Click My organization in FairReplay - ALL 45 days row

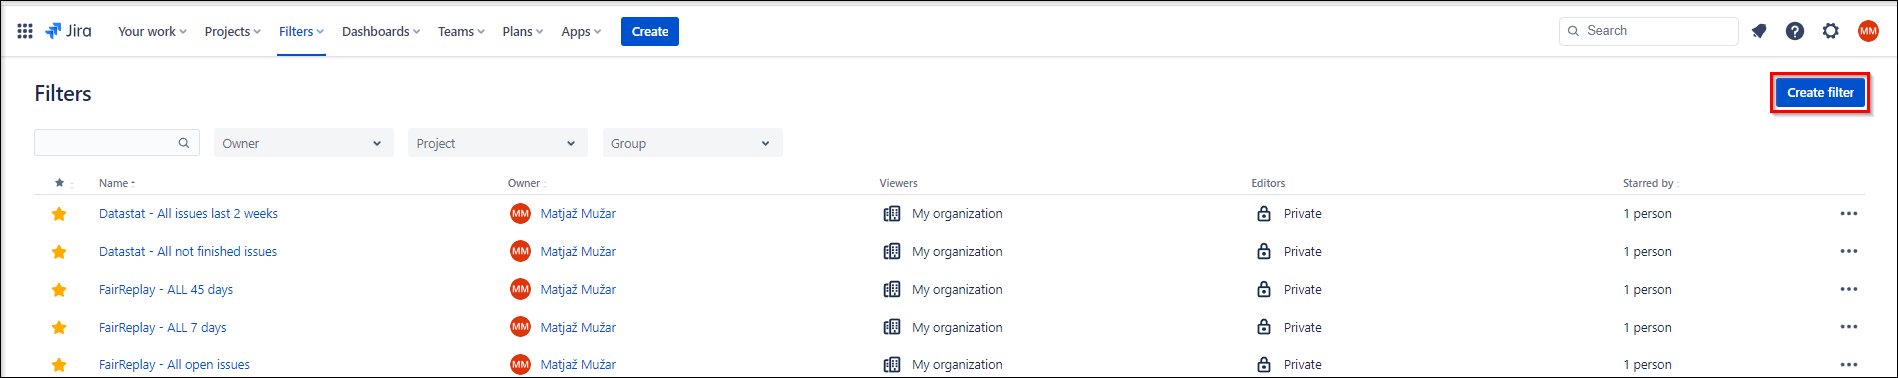pos(957,290)
